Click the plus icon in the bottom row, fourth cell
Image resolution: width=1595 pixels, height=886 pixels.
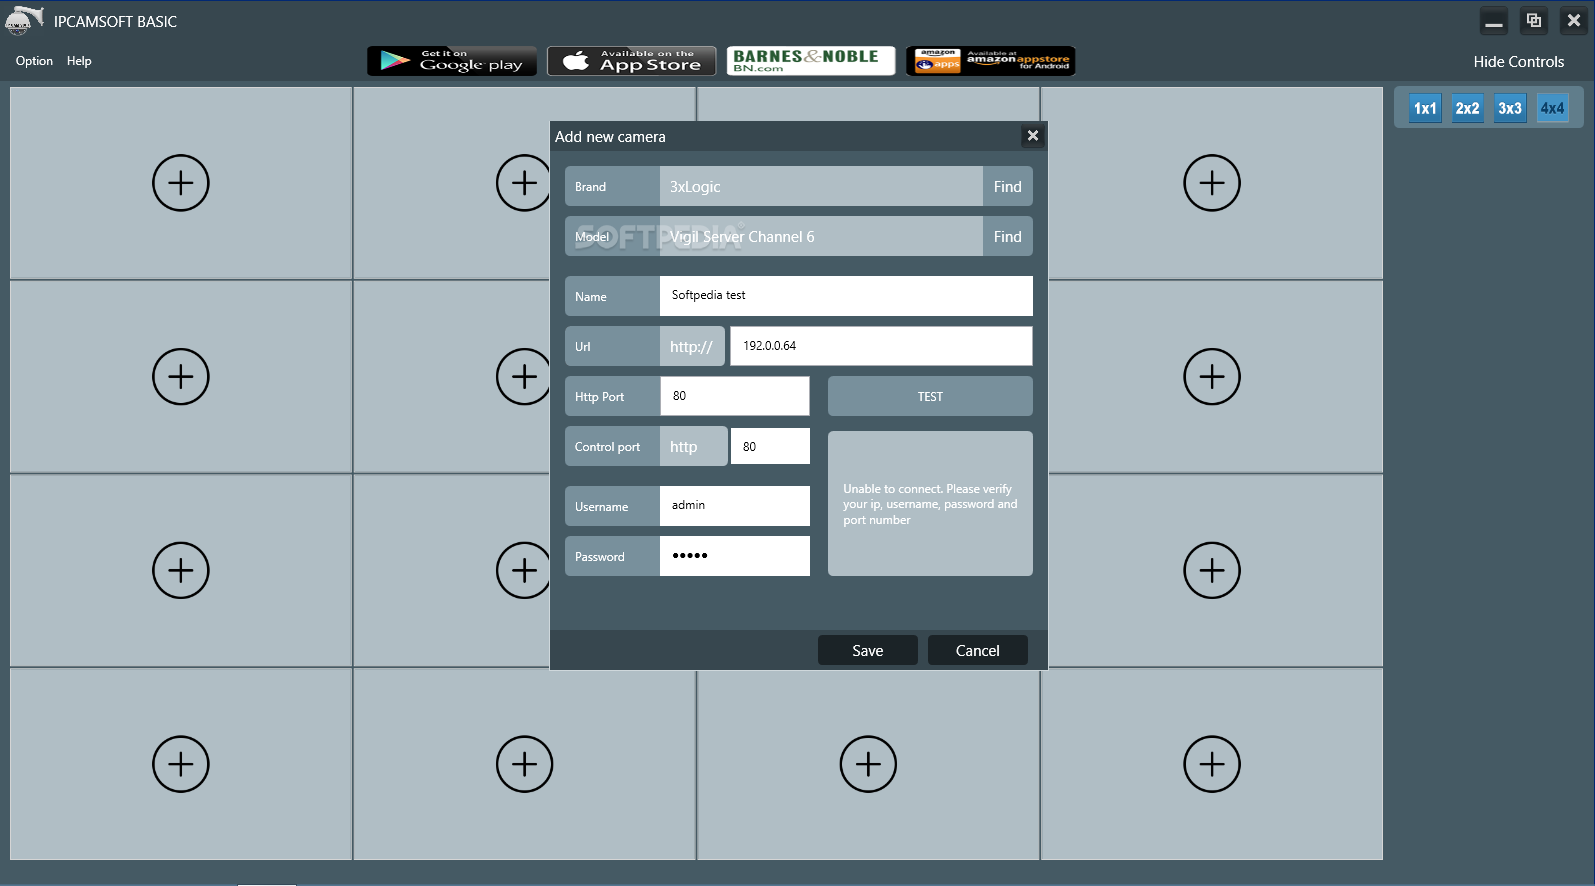tap(1212, 765)
